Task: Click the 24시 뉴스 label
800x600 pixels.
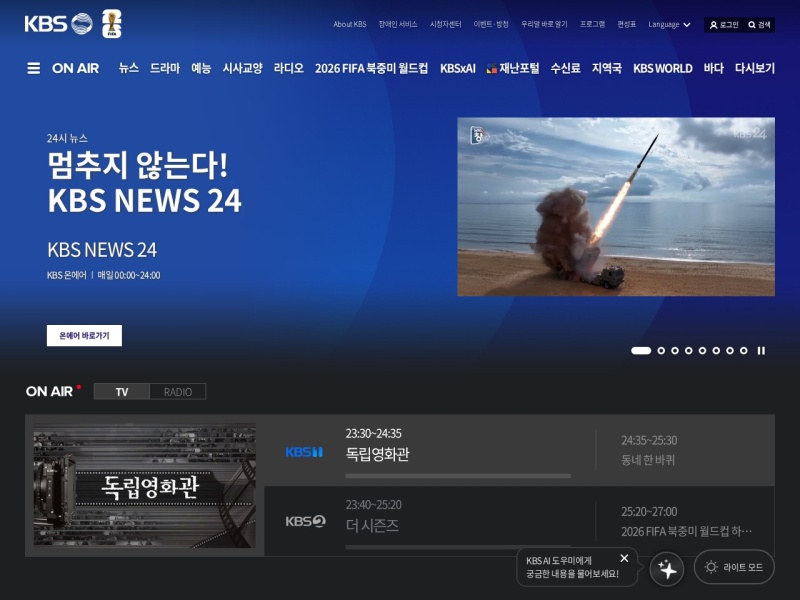Action: (x=67, y=138)
